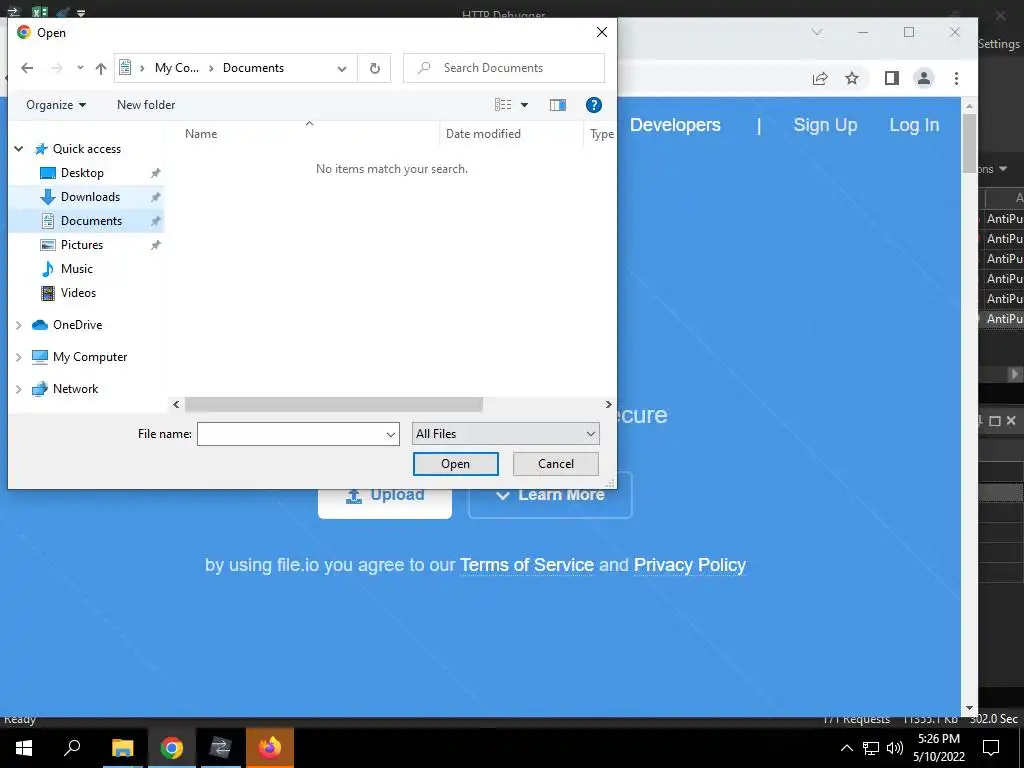Click the Upload button on file.io
This screenshot has height=768, width=1024.
[x=385, y=503]
